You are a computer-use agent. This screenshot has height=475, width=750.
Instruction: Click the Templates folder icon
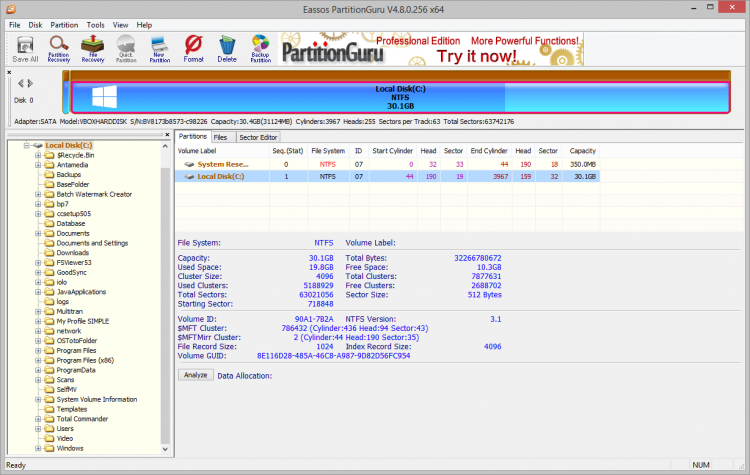(x=49, y=409)
